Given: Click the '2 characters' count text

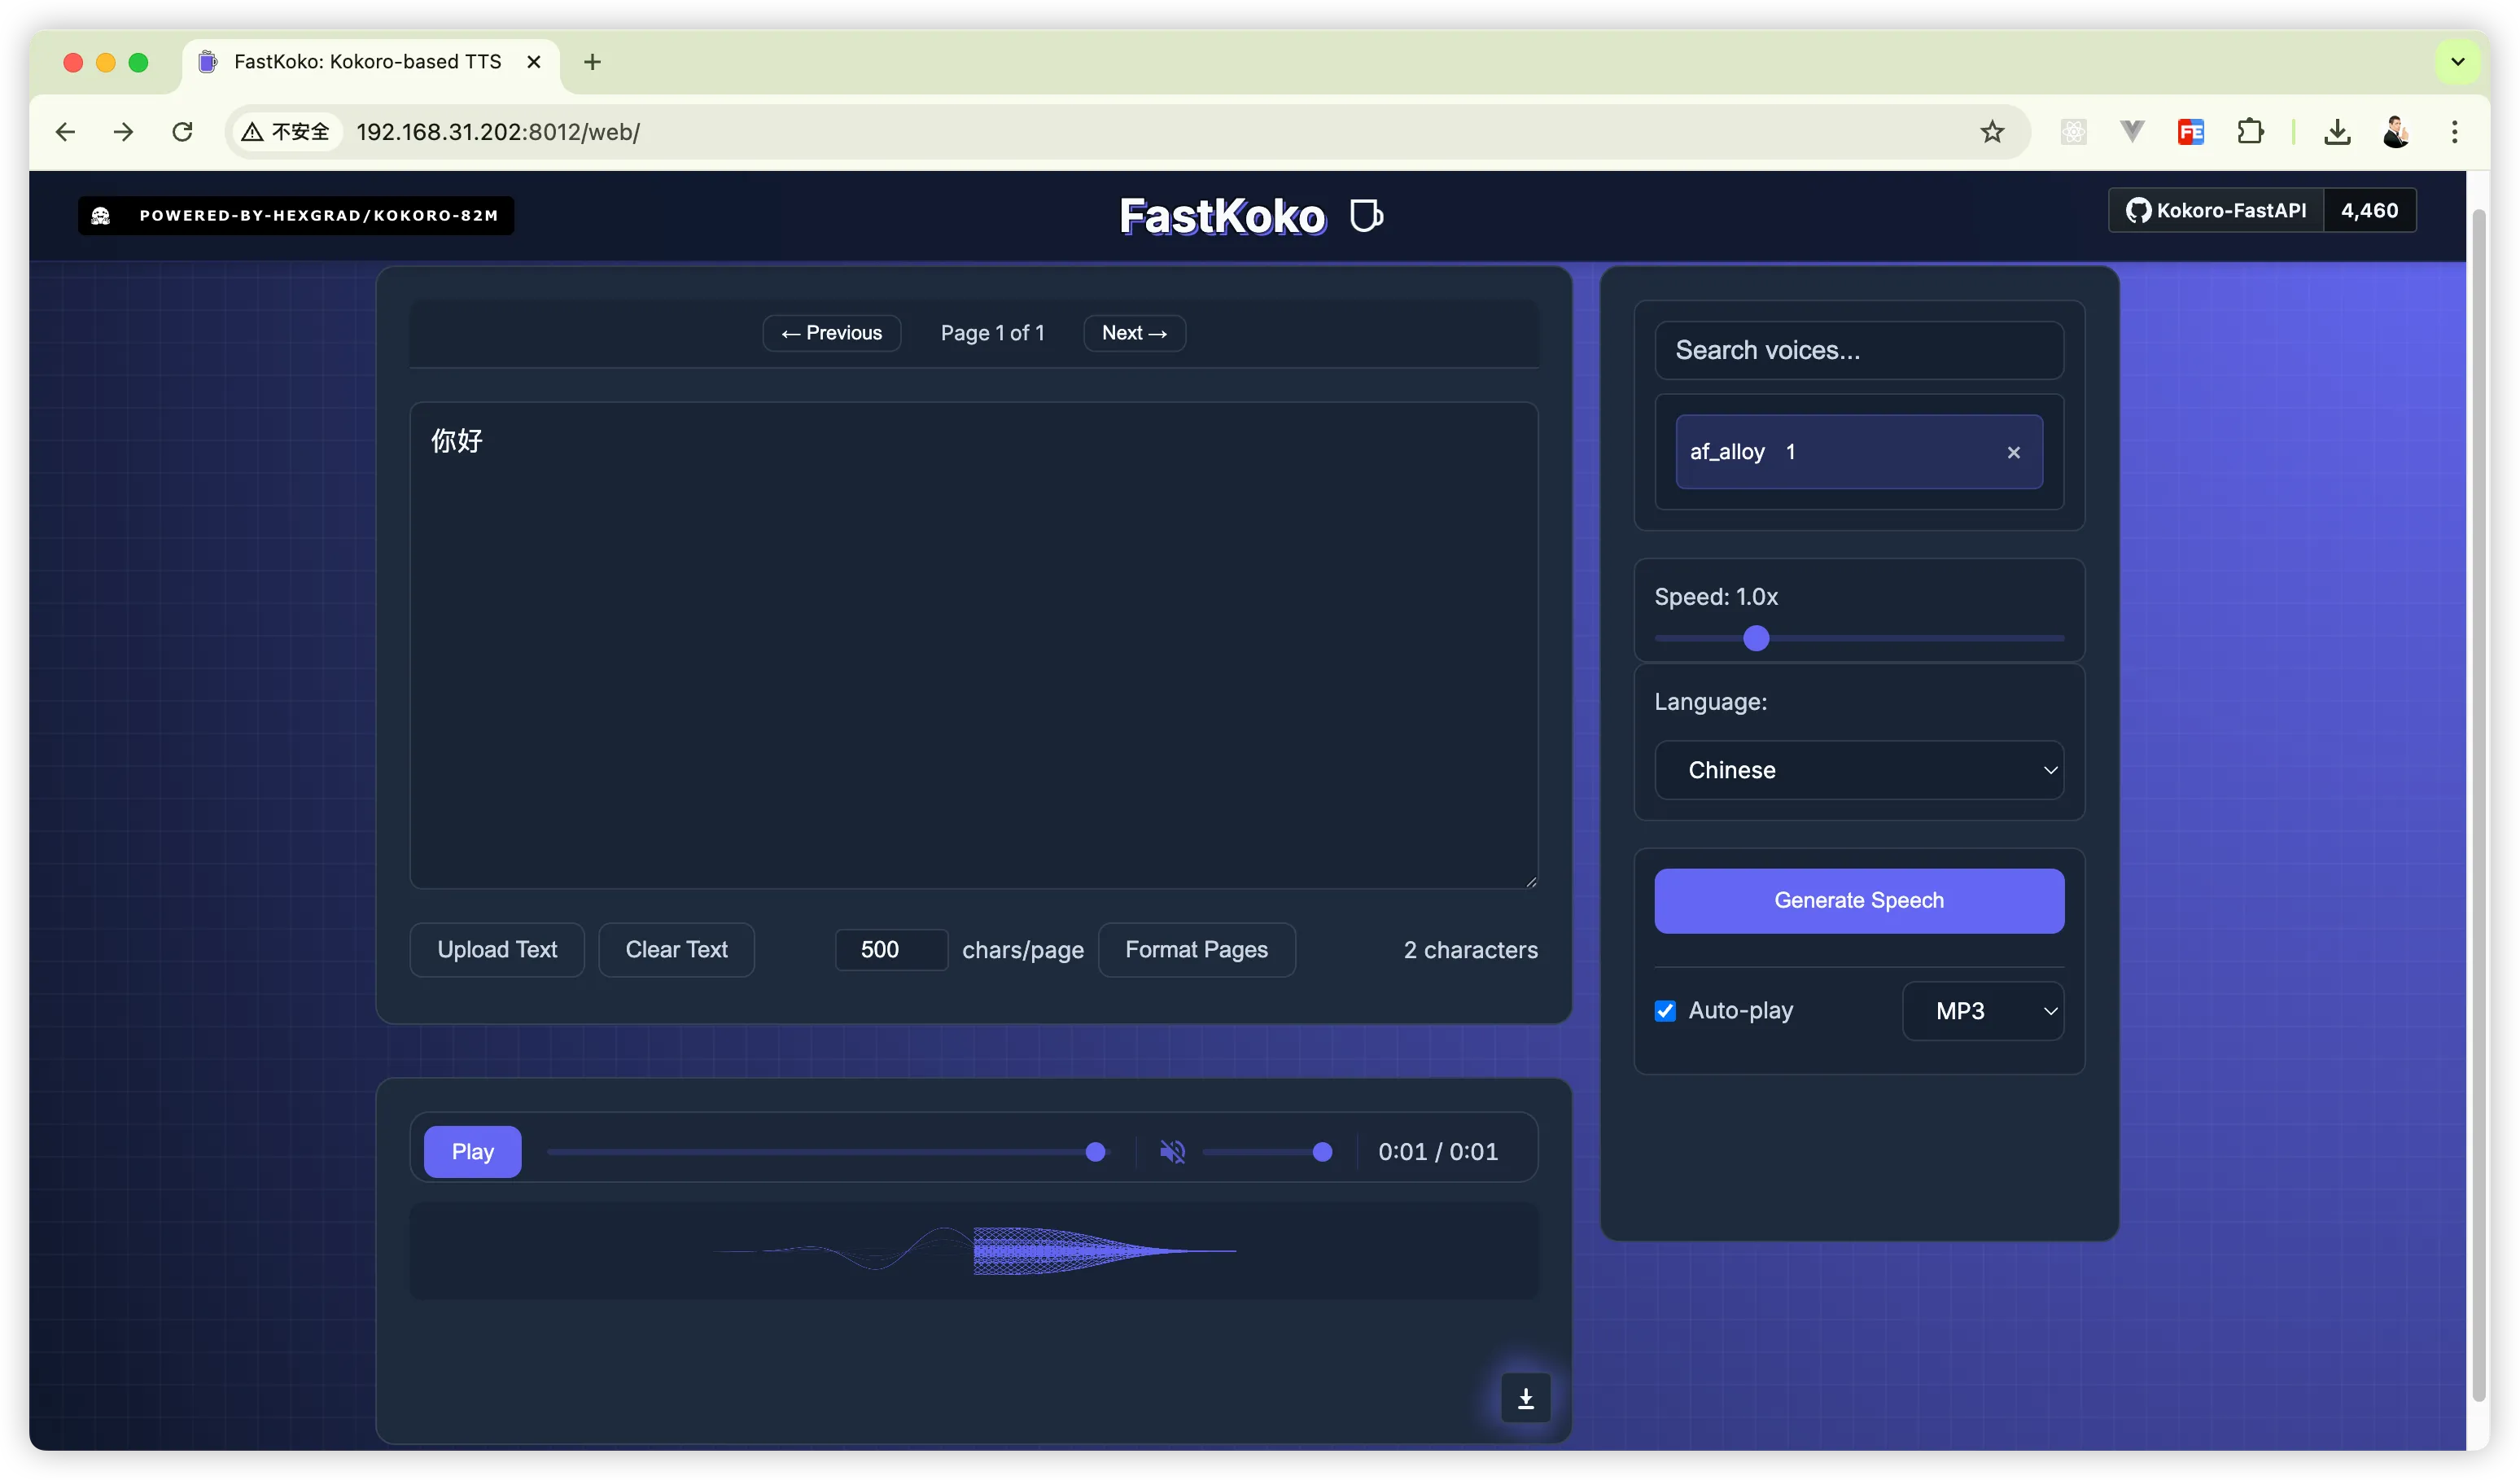Looking at the screenshot, I should pyautogui.click(x=1470, y=950).
